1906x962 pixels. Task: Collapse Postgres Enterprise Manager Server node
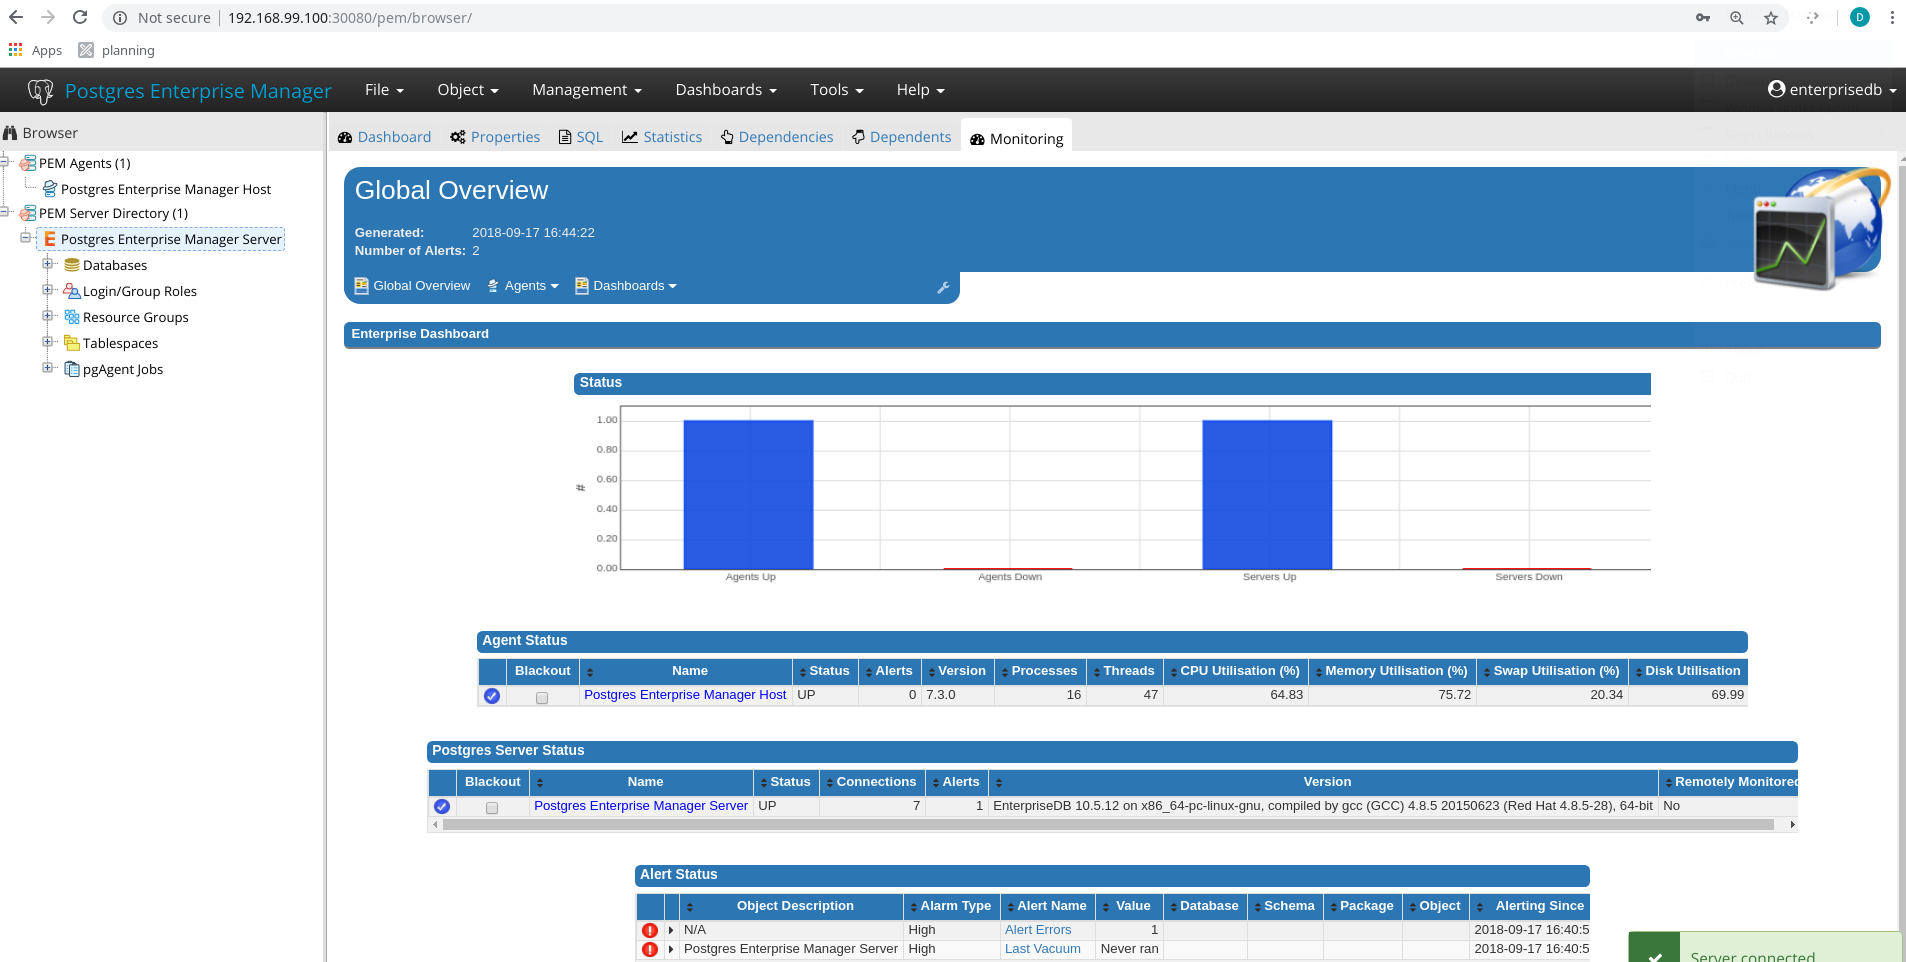[26, 237]
